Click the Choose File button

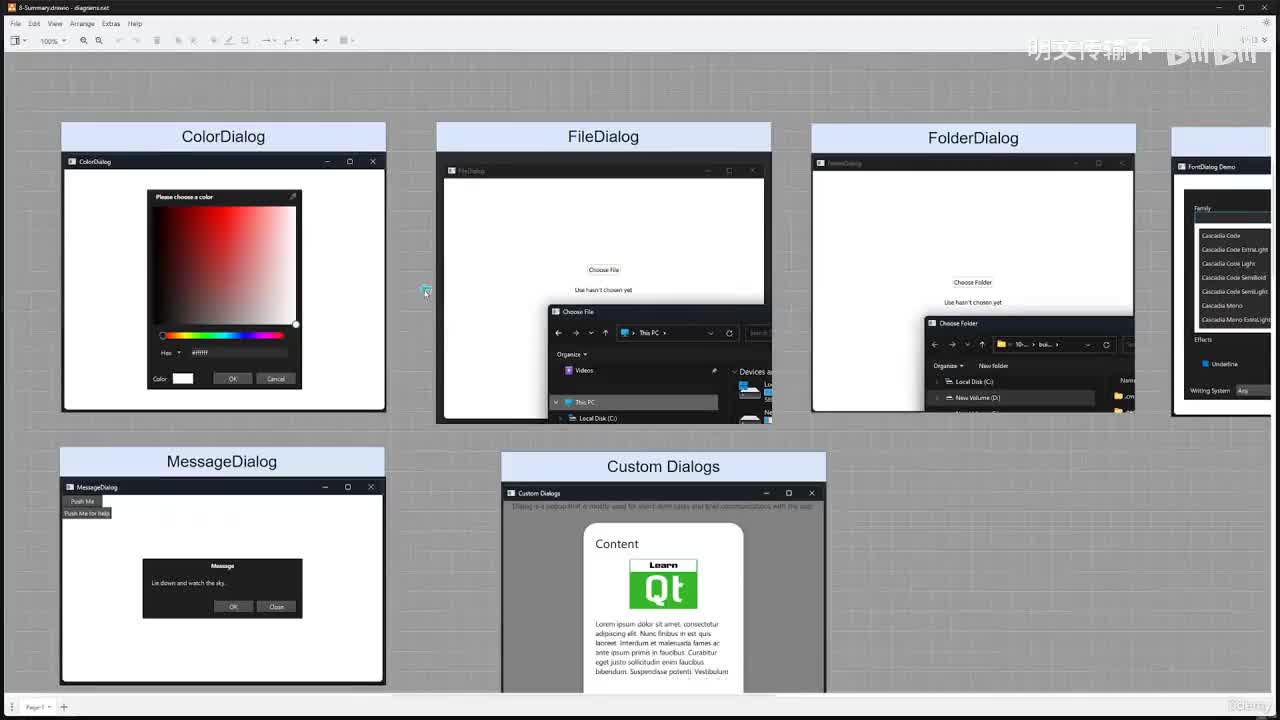[604, 270]
